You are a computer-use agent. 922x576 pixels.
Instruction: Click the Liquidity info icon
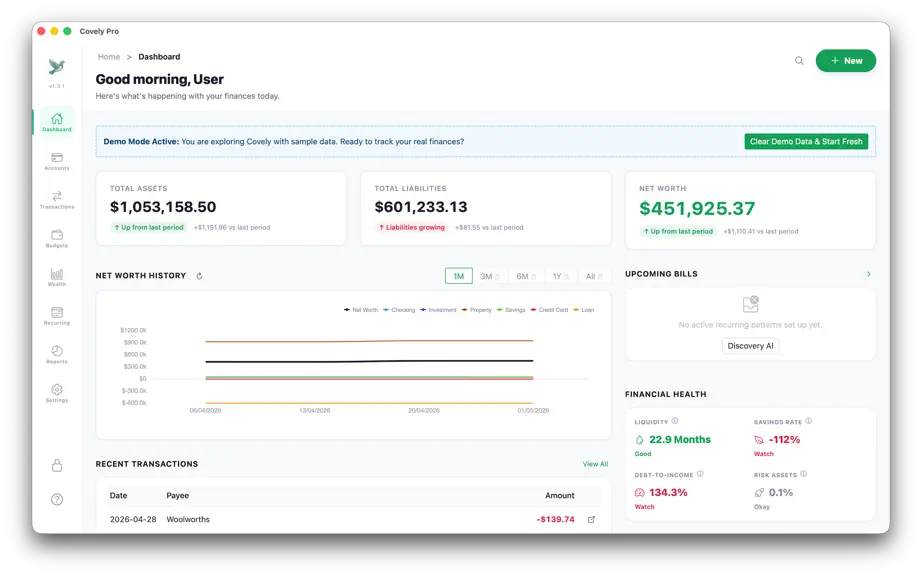[675, 421]
